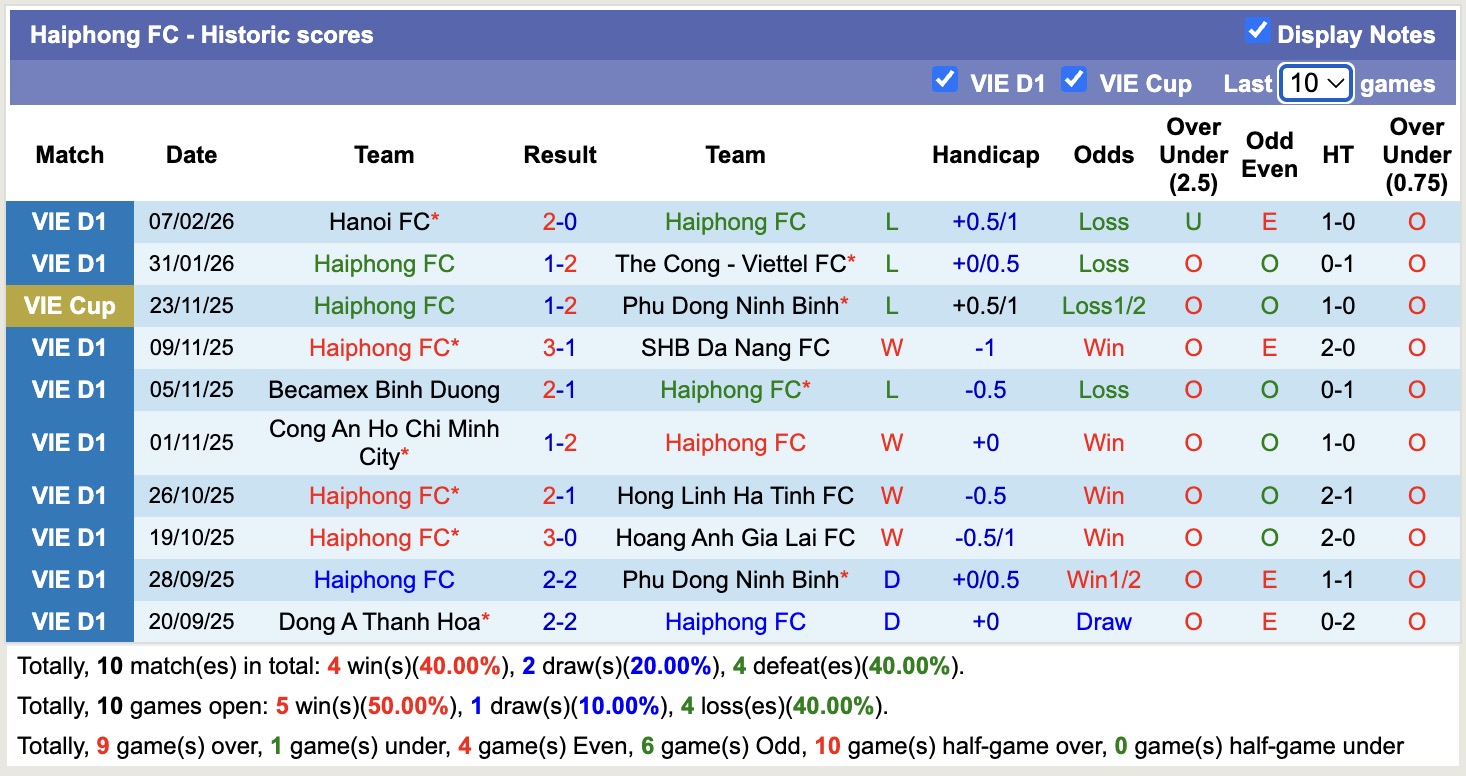Click the Draw odds on Dong A Thanh Hoa row
This screenshot has width=1466, height=776.
(1103, 621)
